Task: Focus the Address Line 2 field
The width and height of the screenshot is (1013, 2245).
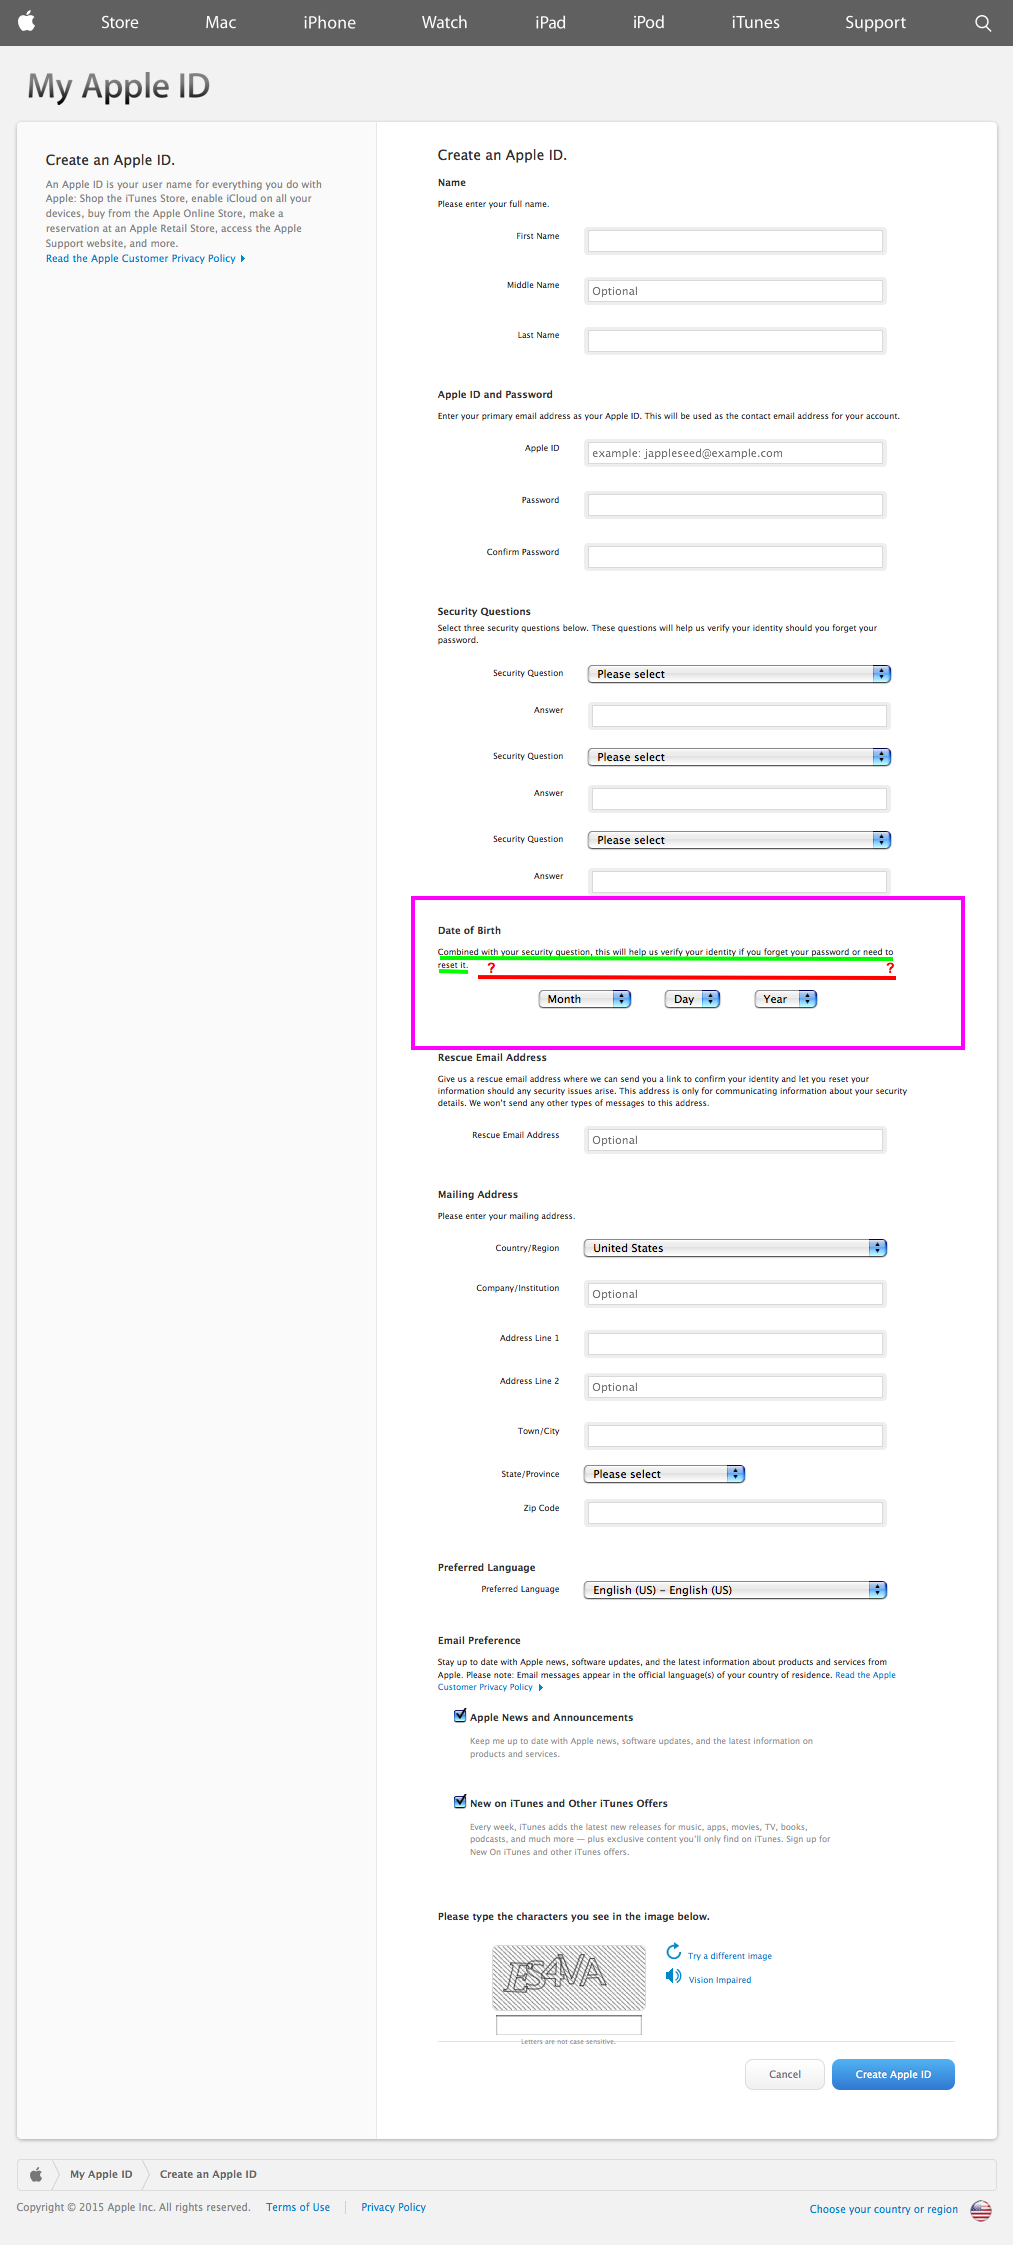Action: [735, 1387]
